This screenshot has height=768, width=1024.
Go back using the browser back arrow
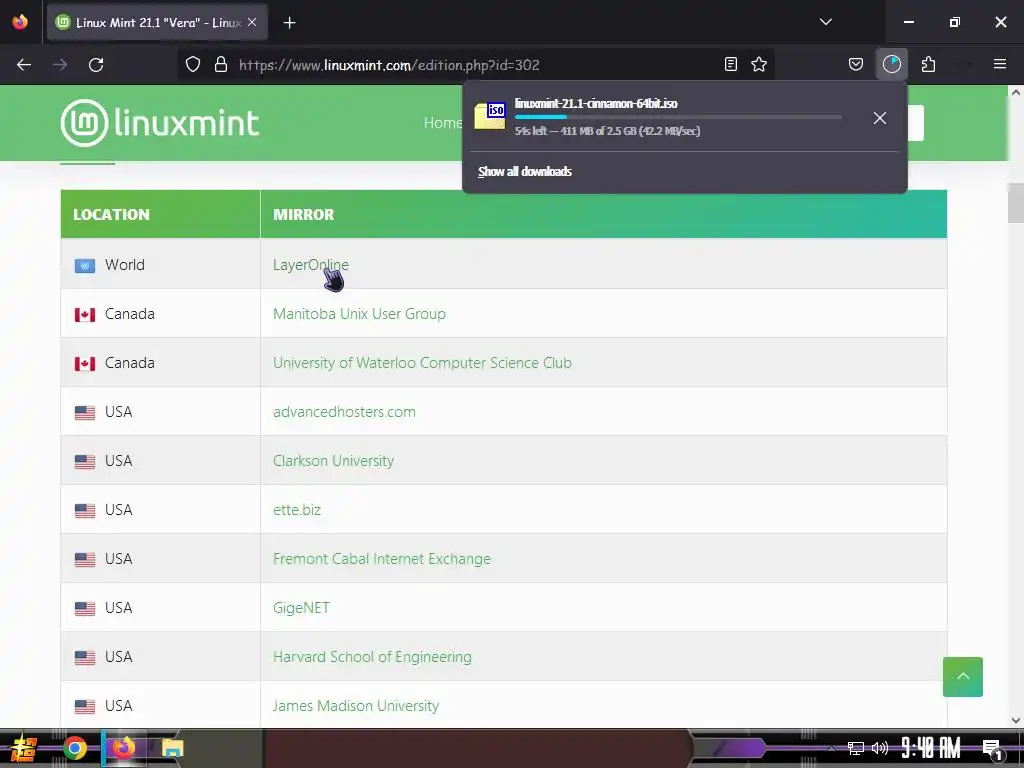pyautogui.click(x=24, y=65)
